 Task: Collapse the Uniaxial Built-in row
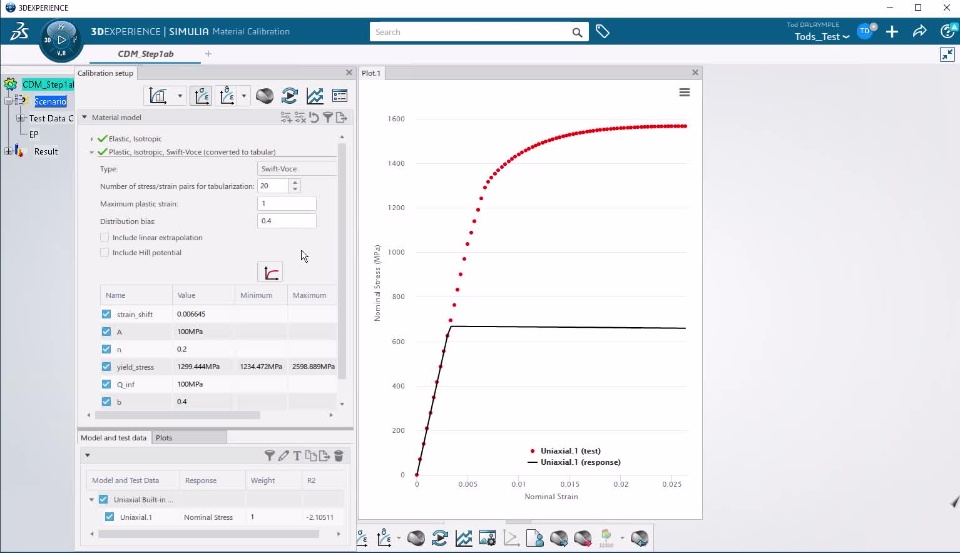point(92,499)
